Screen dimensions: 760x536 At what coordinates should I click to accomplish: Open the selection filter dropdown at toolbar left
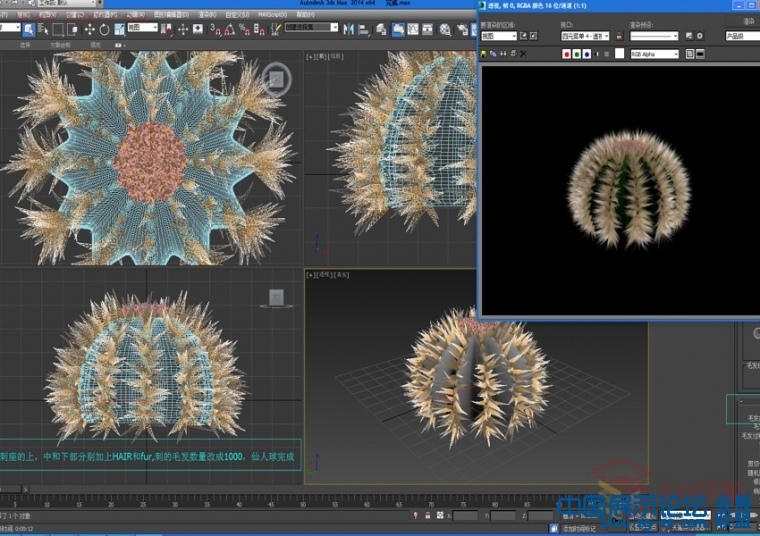coord(10,28)
